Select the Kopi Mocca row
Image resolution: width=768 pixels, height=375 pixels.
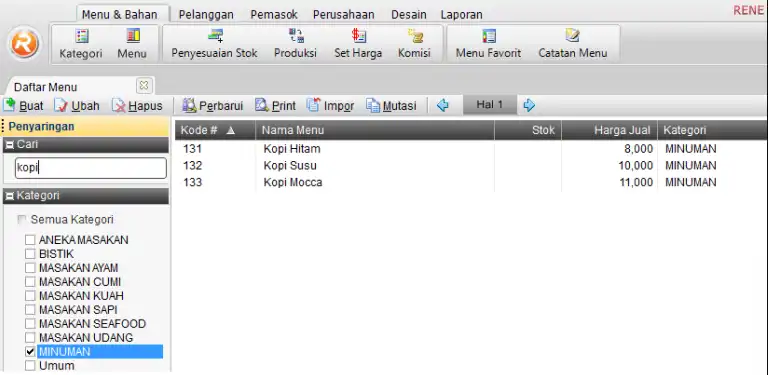[471, 182]
